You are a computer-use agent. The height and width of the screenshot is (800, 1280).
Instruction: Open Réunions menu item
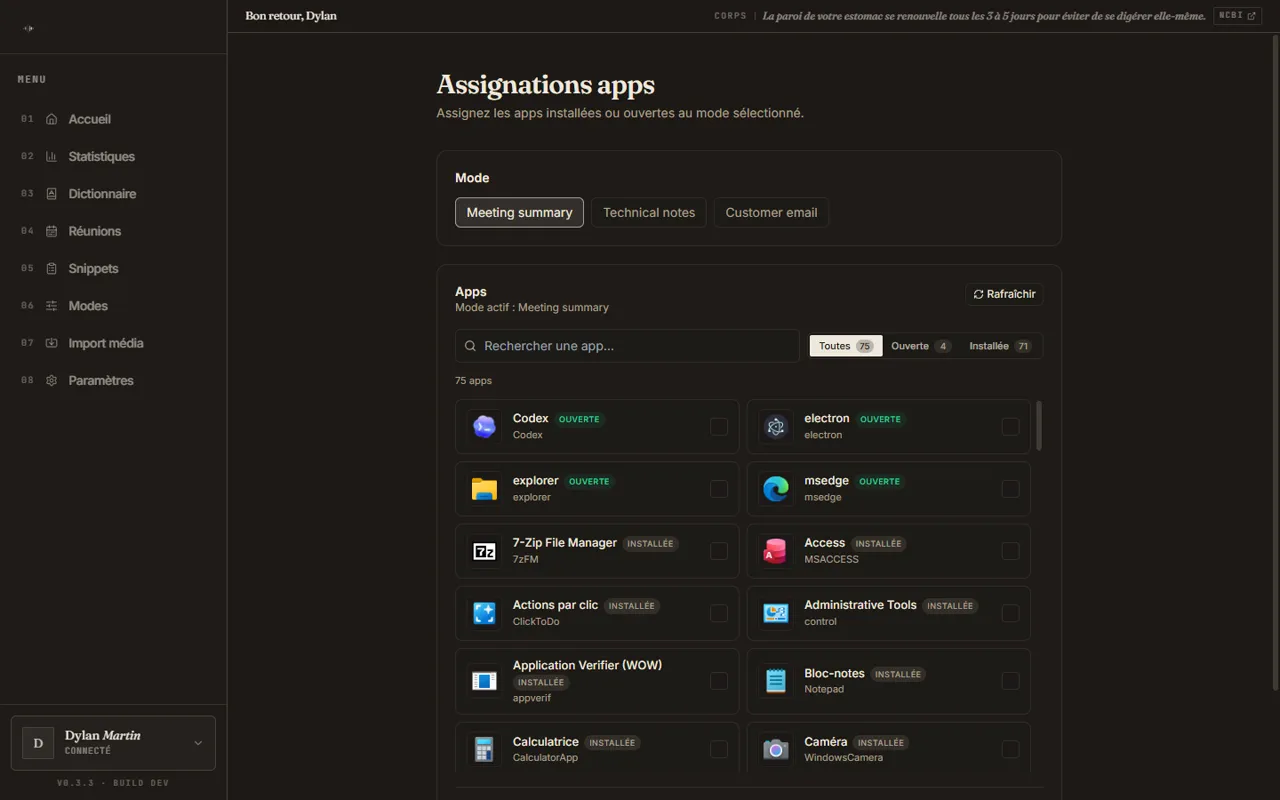point(113,231)
